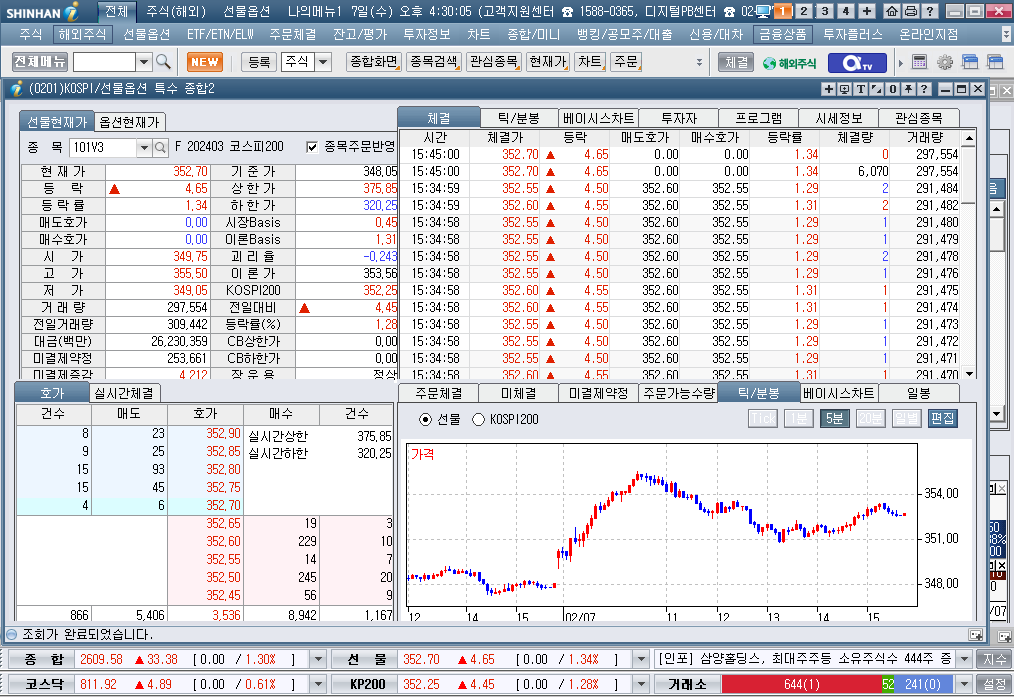This screenshot has height=698, width=1014.
Task: Open the alpha TV banner button
Action: click(x=857, y=63)
